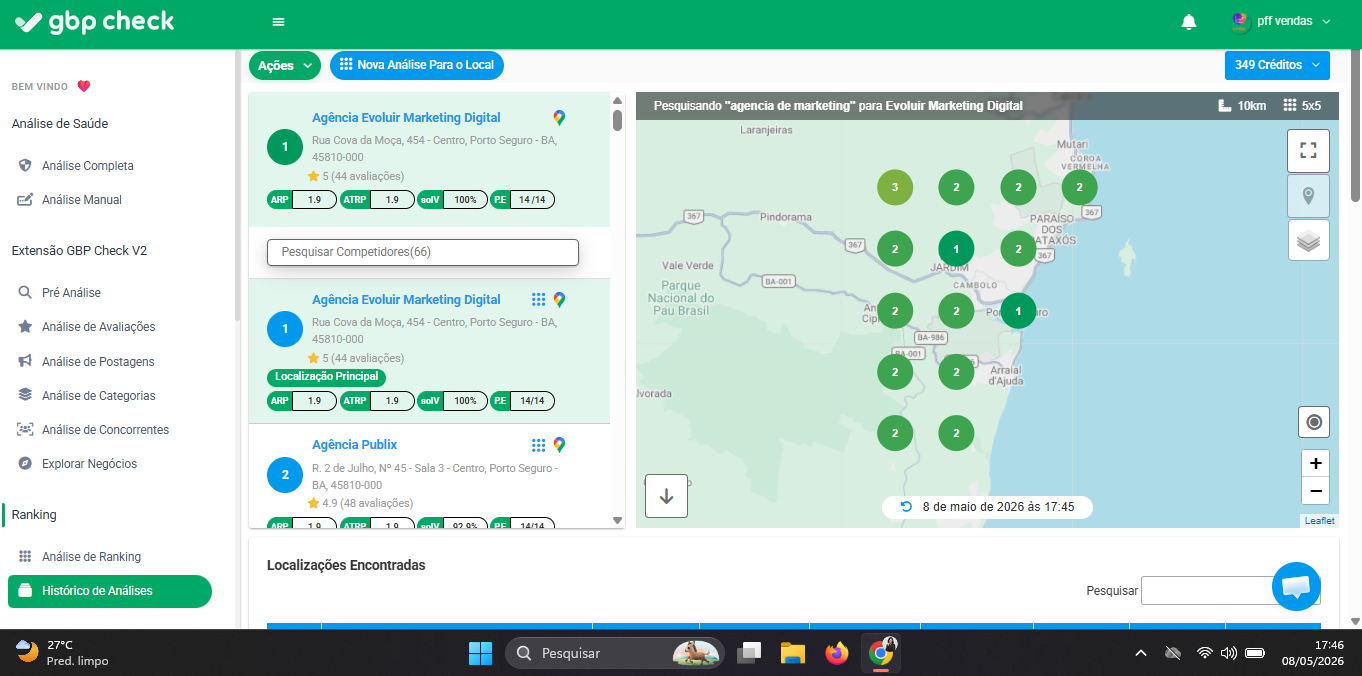Start Nova Análise Para o Local
Image resolution: width=1362 pixels, height=676 pixels.
(x=417, y=65)
